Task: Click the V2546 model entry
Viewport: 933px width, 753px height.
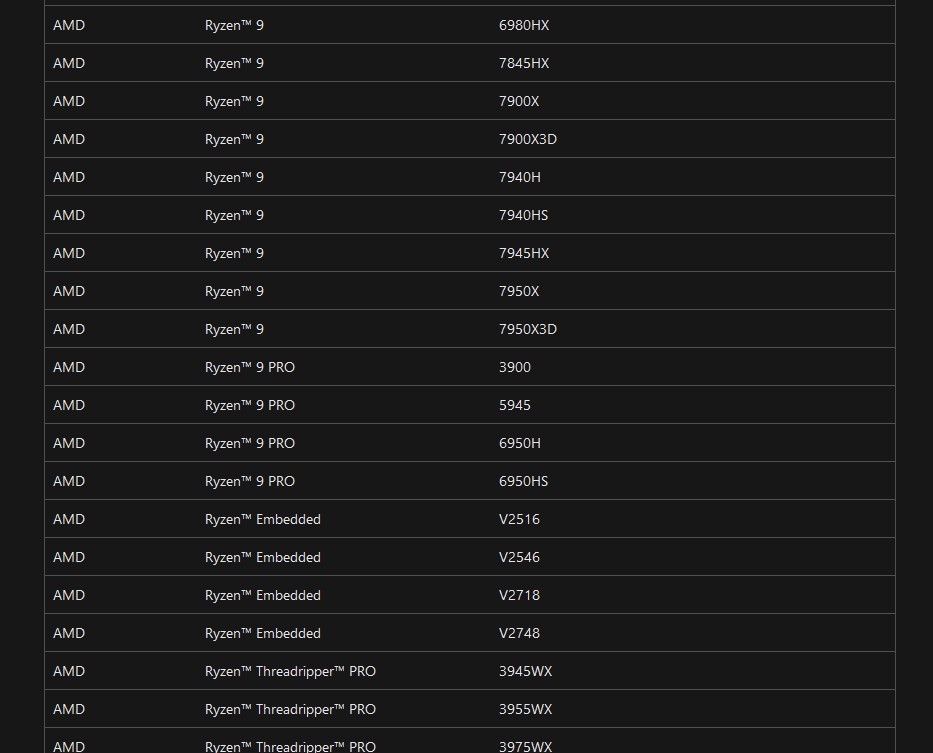Action: 520,557
